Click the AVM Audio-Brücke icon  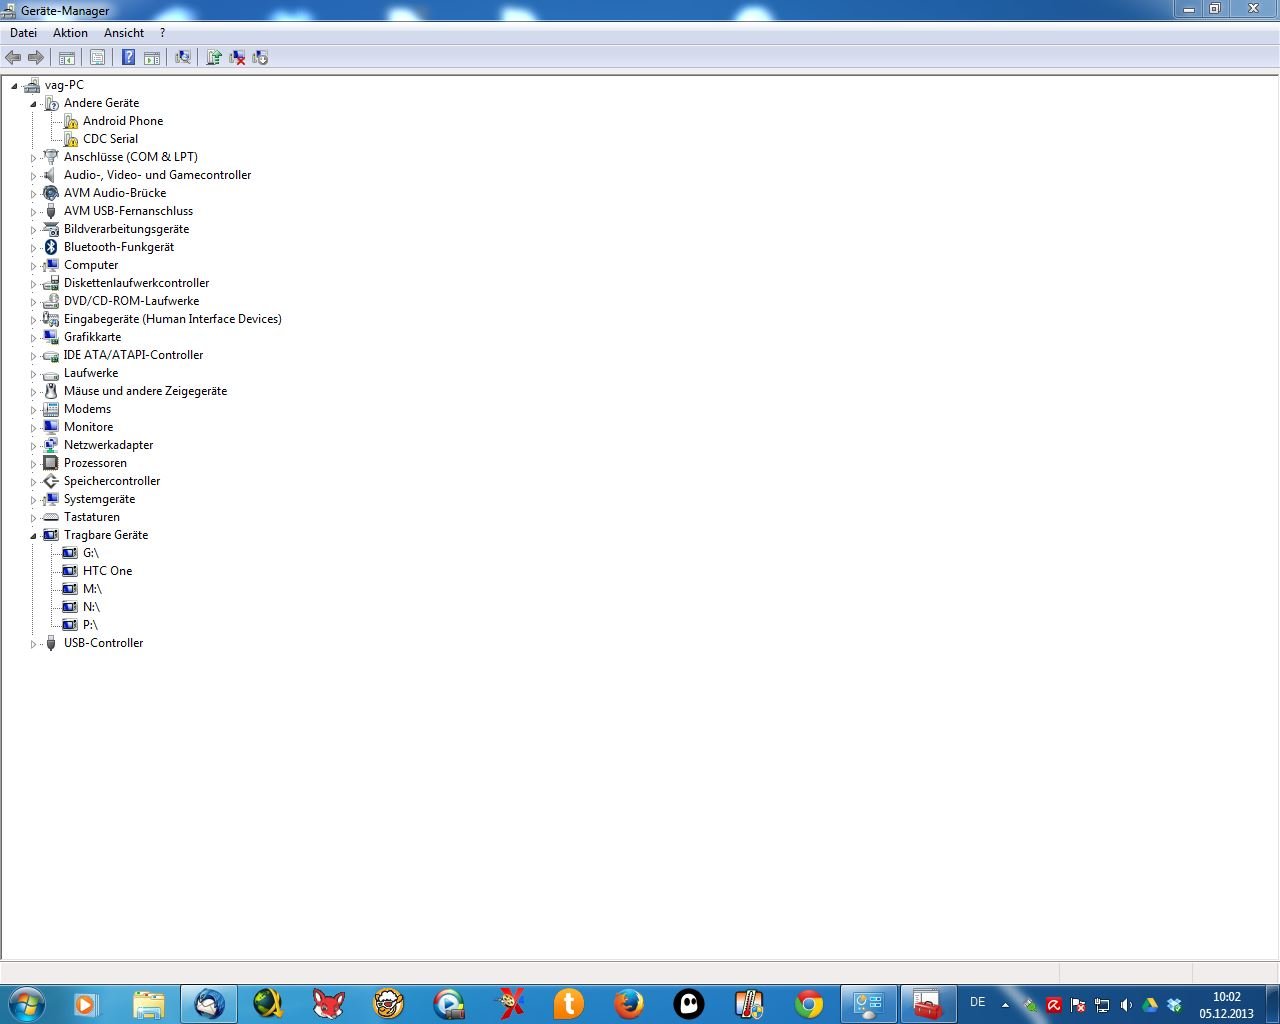coord(51,193)
